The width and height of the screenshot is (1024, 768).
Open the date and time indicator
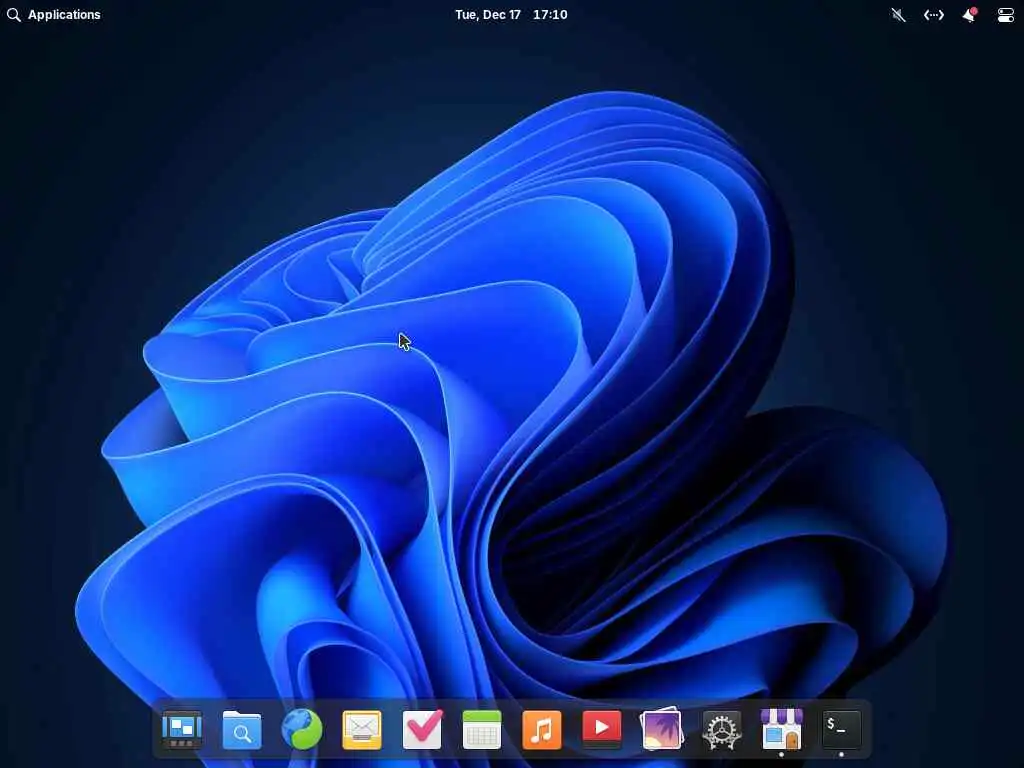click(x=511, y=14)
